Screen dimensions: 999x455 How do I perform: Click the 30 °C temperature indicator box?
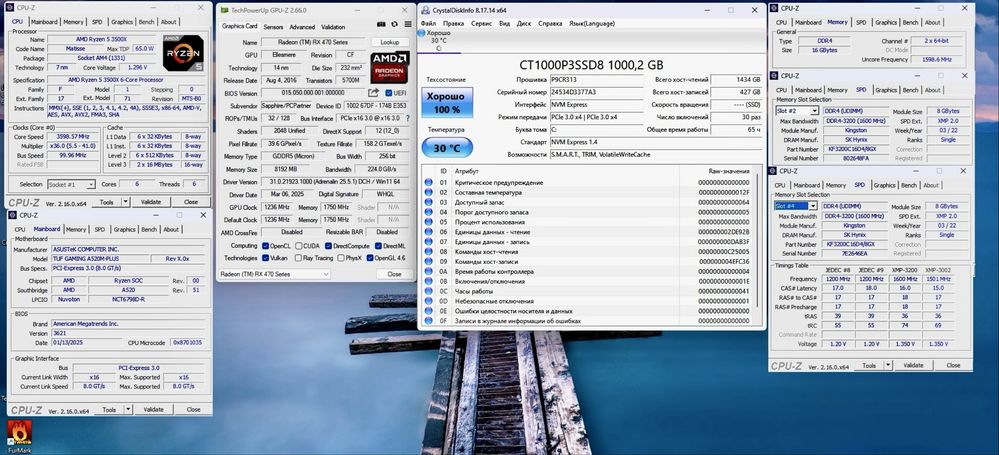[x=447, y=148]
